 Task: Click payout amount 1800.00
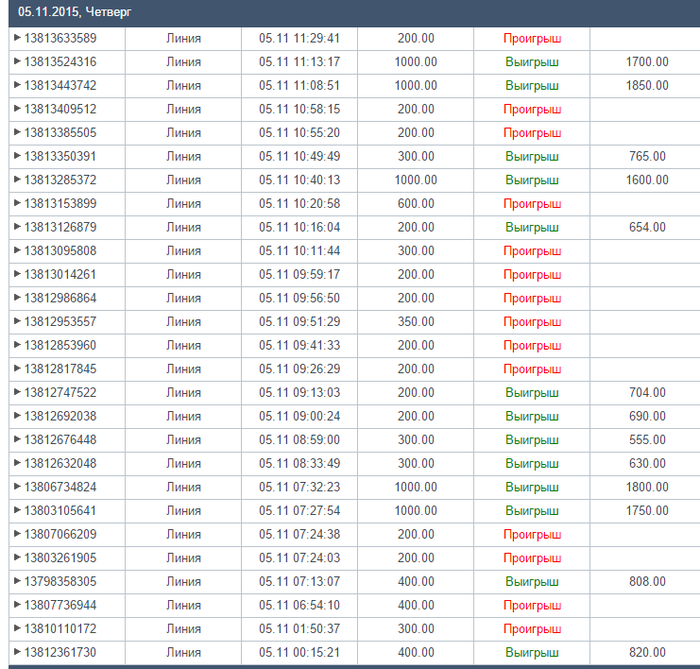(x=647, y=487)
